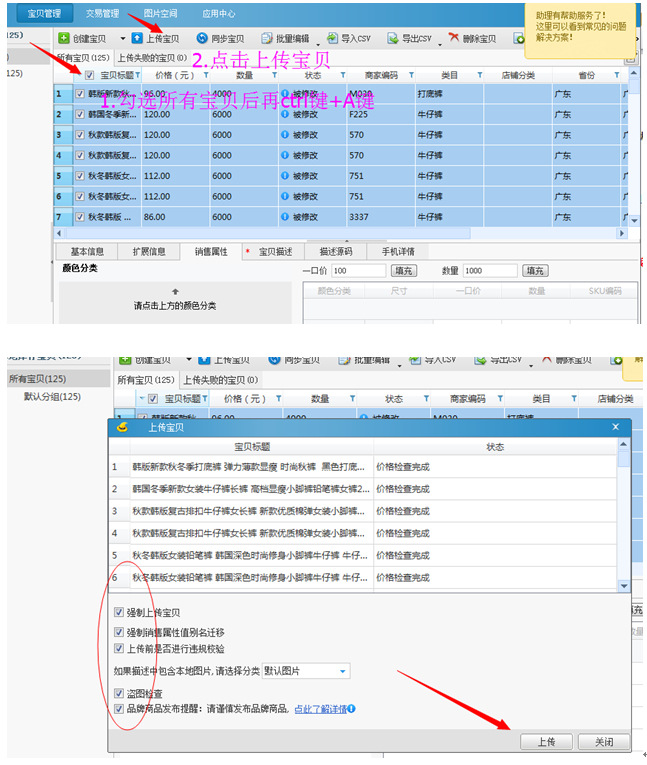The height and width of the screenshot is (765, 647).
Task: Toggle 强制销售属性值别名迁移 checkbox
Action: point(119,632)
